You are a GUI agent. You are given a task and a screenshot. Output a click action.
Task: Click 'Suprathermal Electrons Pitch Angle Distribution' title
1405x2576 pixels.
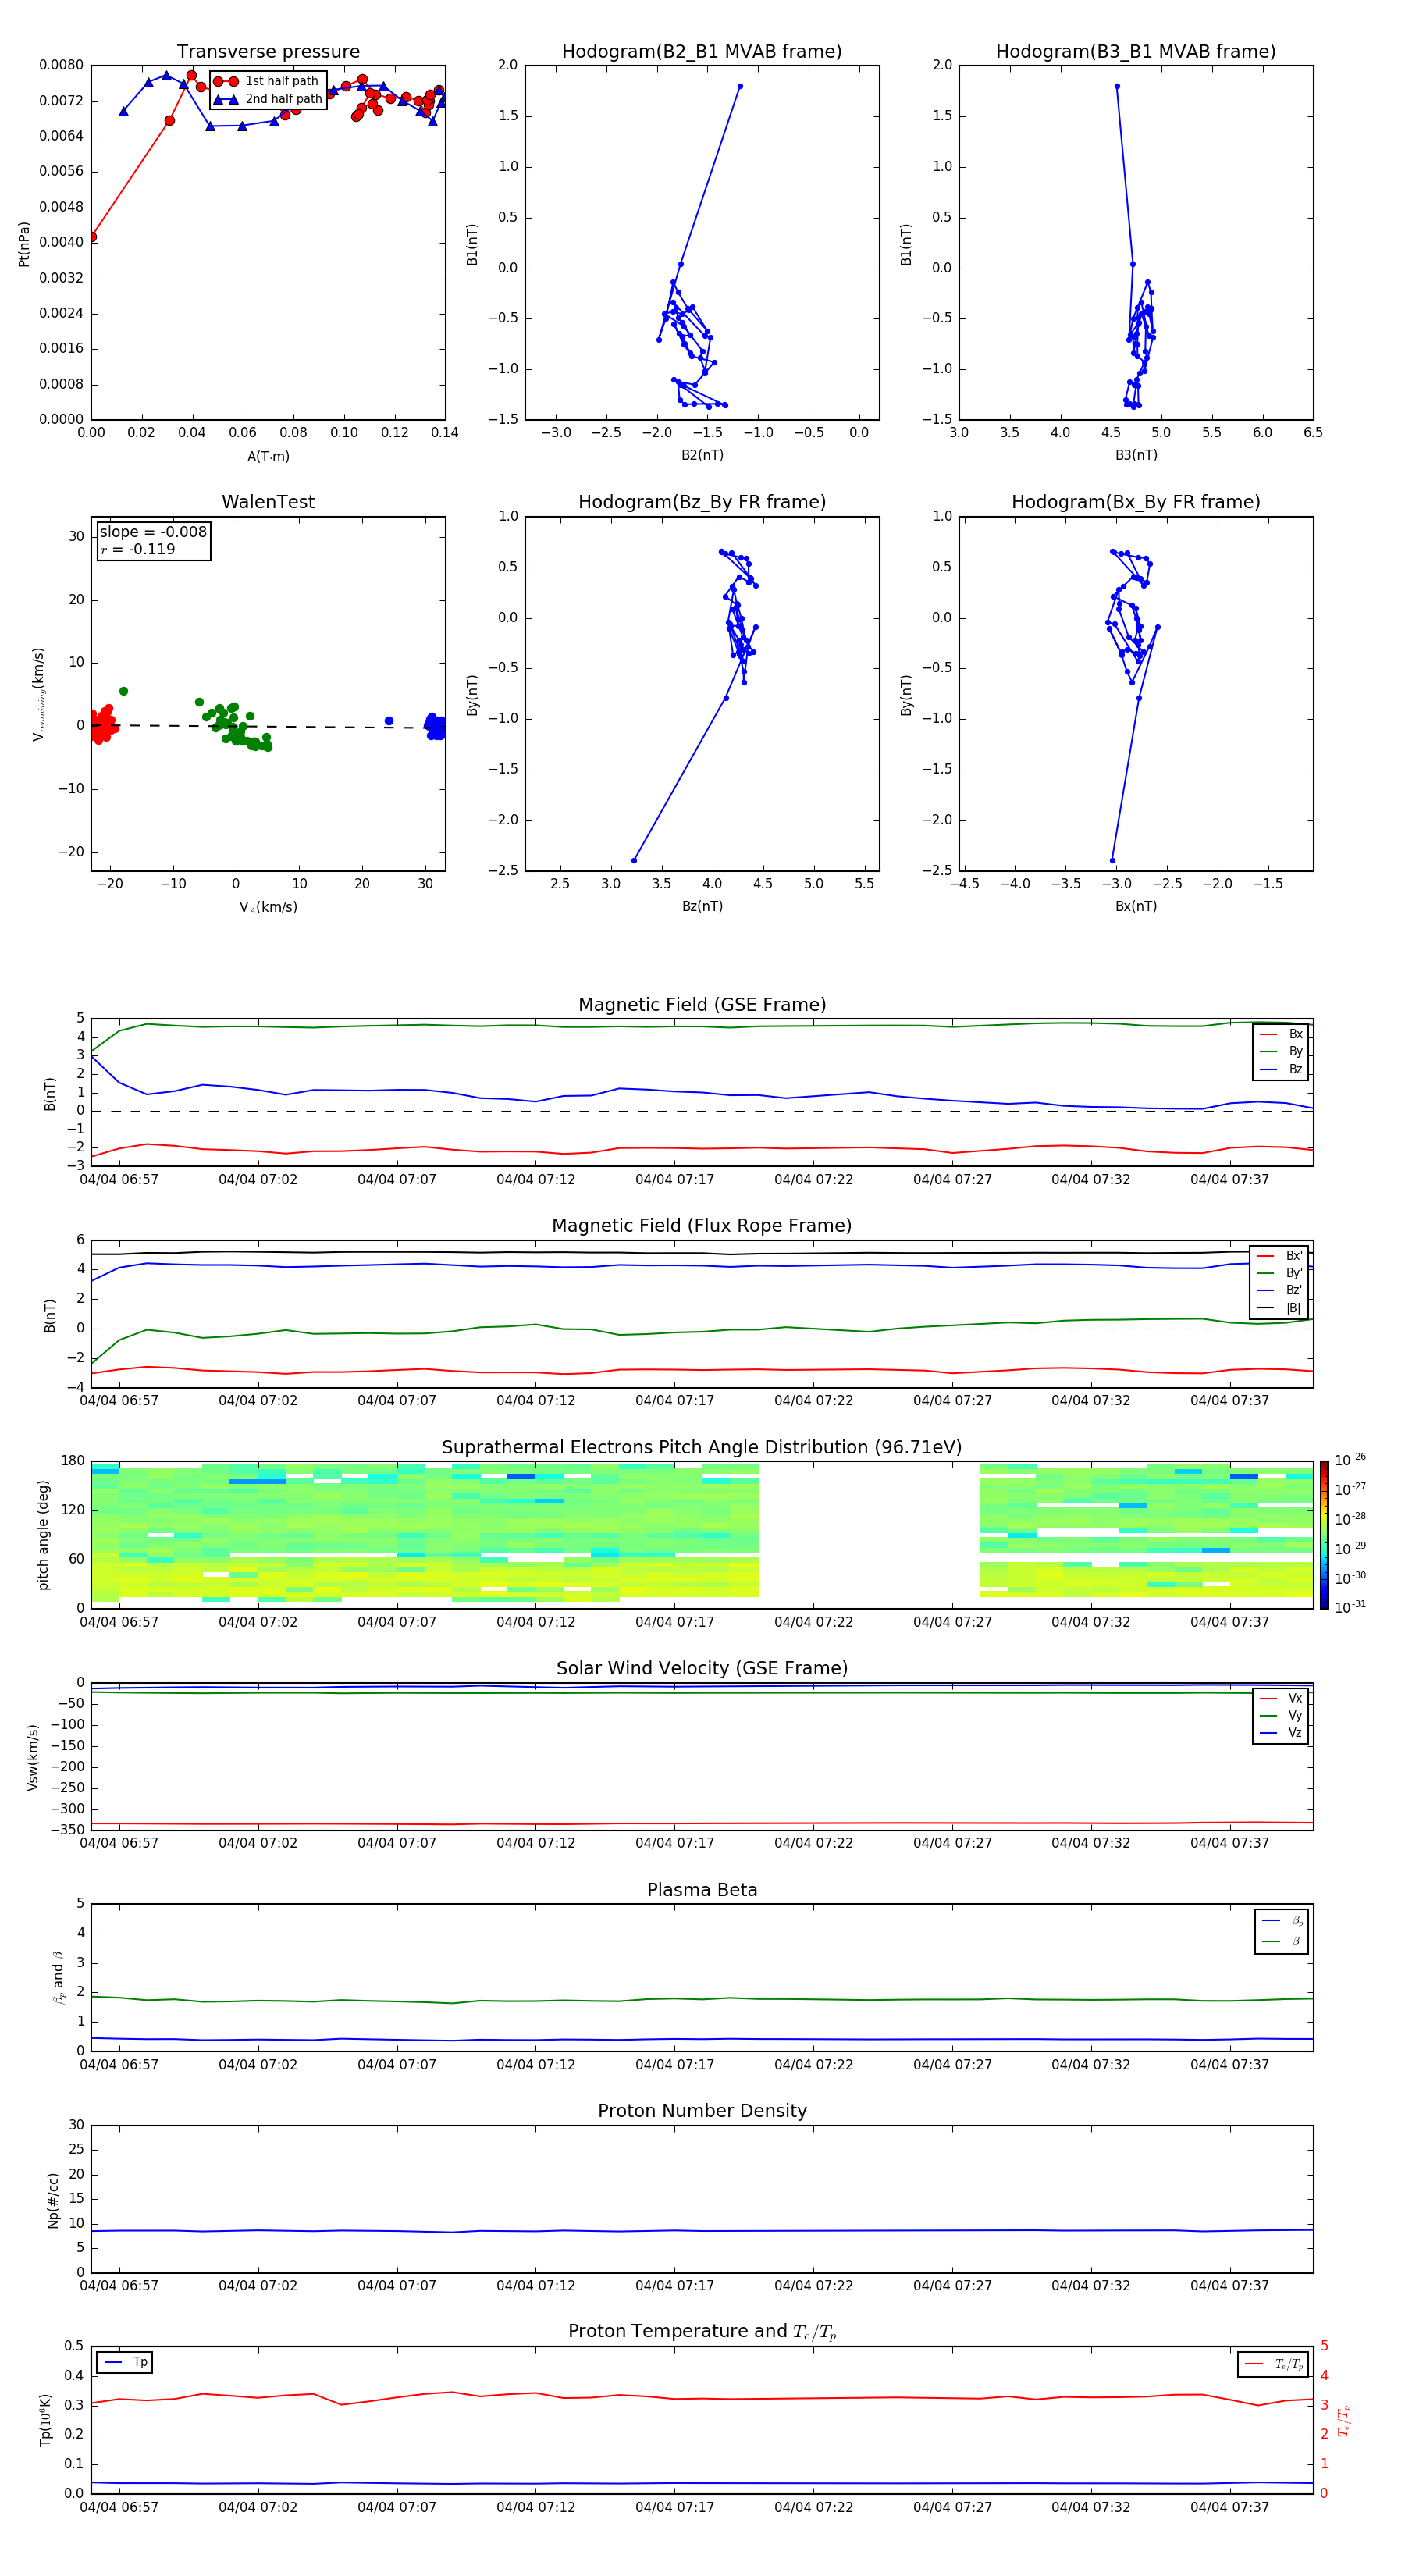tap(702, 1448)
